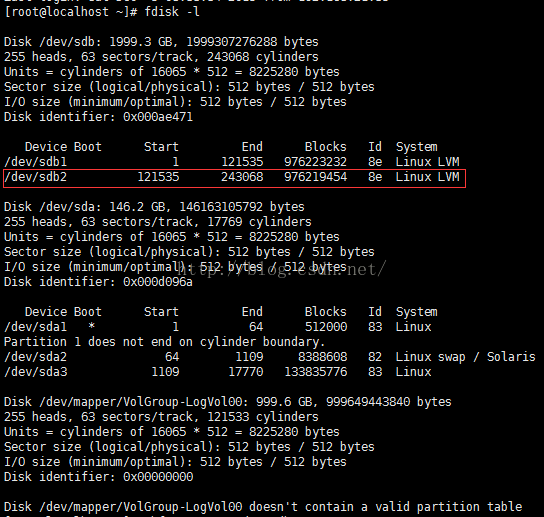The image size is (544, 517).
Task: Select 'Disk /dev/sda: 146.2 GB' line
Action: pos(154,207)
